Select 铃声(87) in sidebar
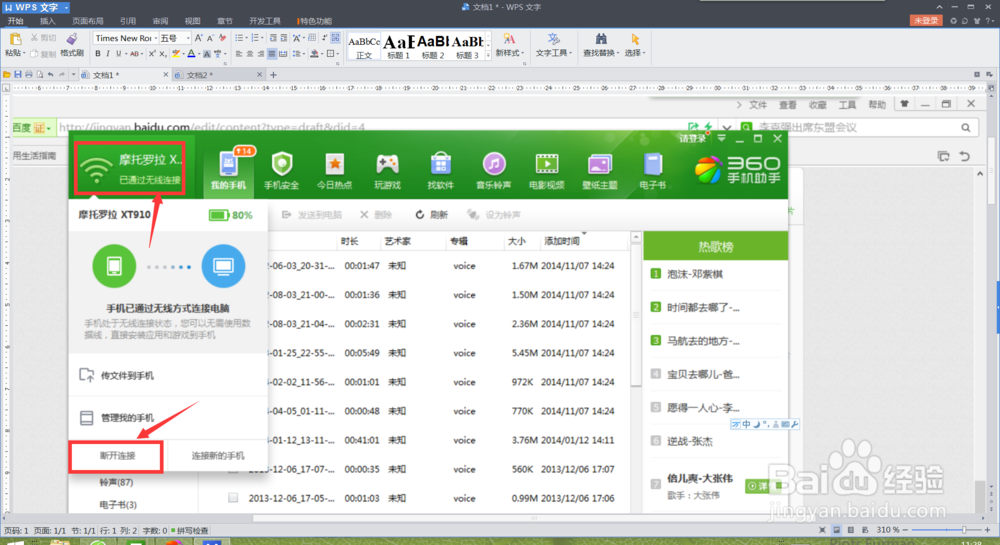 click(x=116, y=482)
